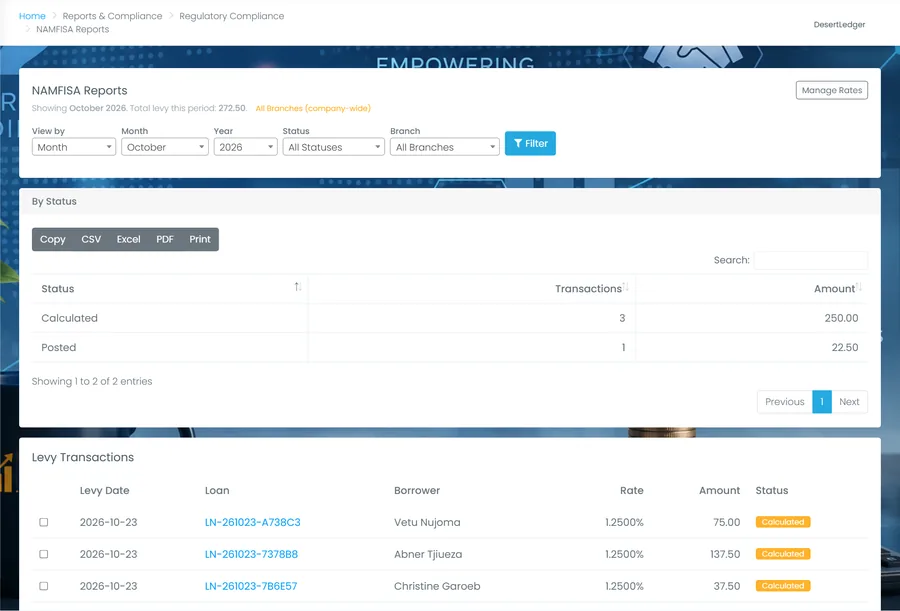Open loan link LN-261023-7378B8
The width and height of the screenshot is (900, 611).
click(x=251, y=554)
